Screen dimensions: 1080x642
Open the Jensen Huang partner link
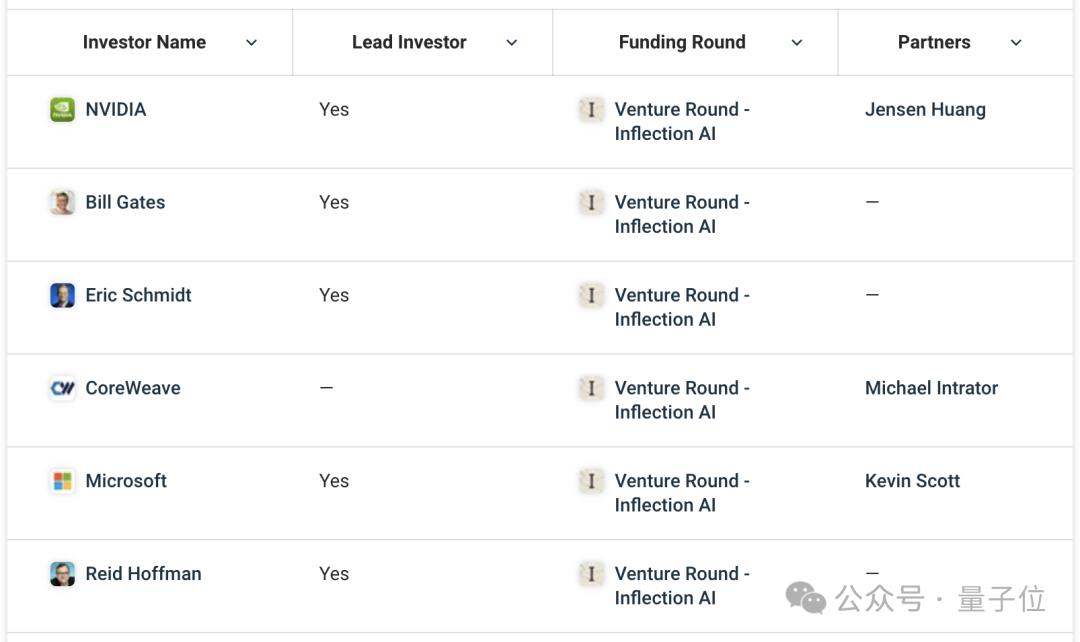(925, 110)
